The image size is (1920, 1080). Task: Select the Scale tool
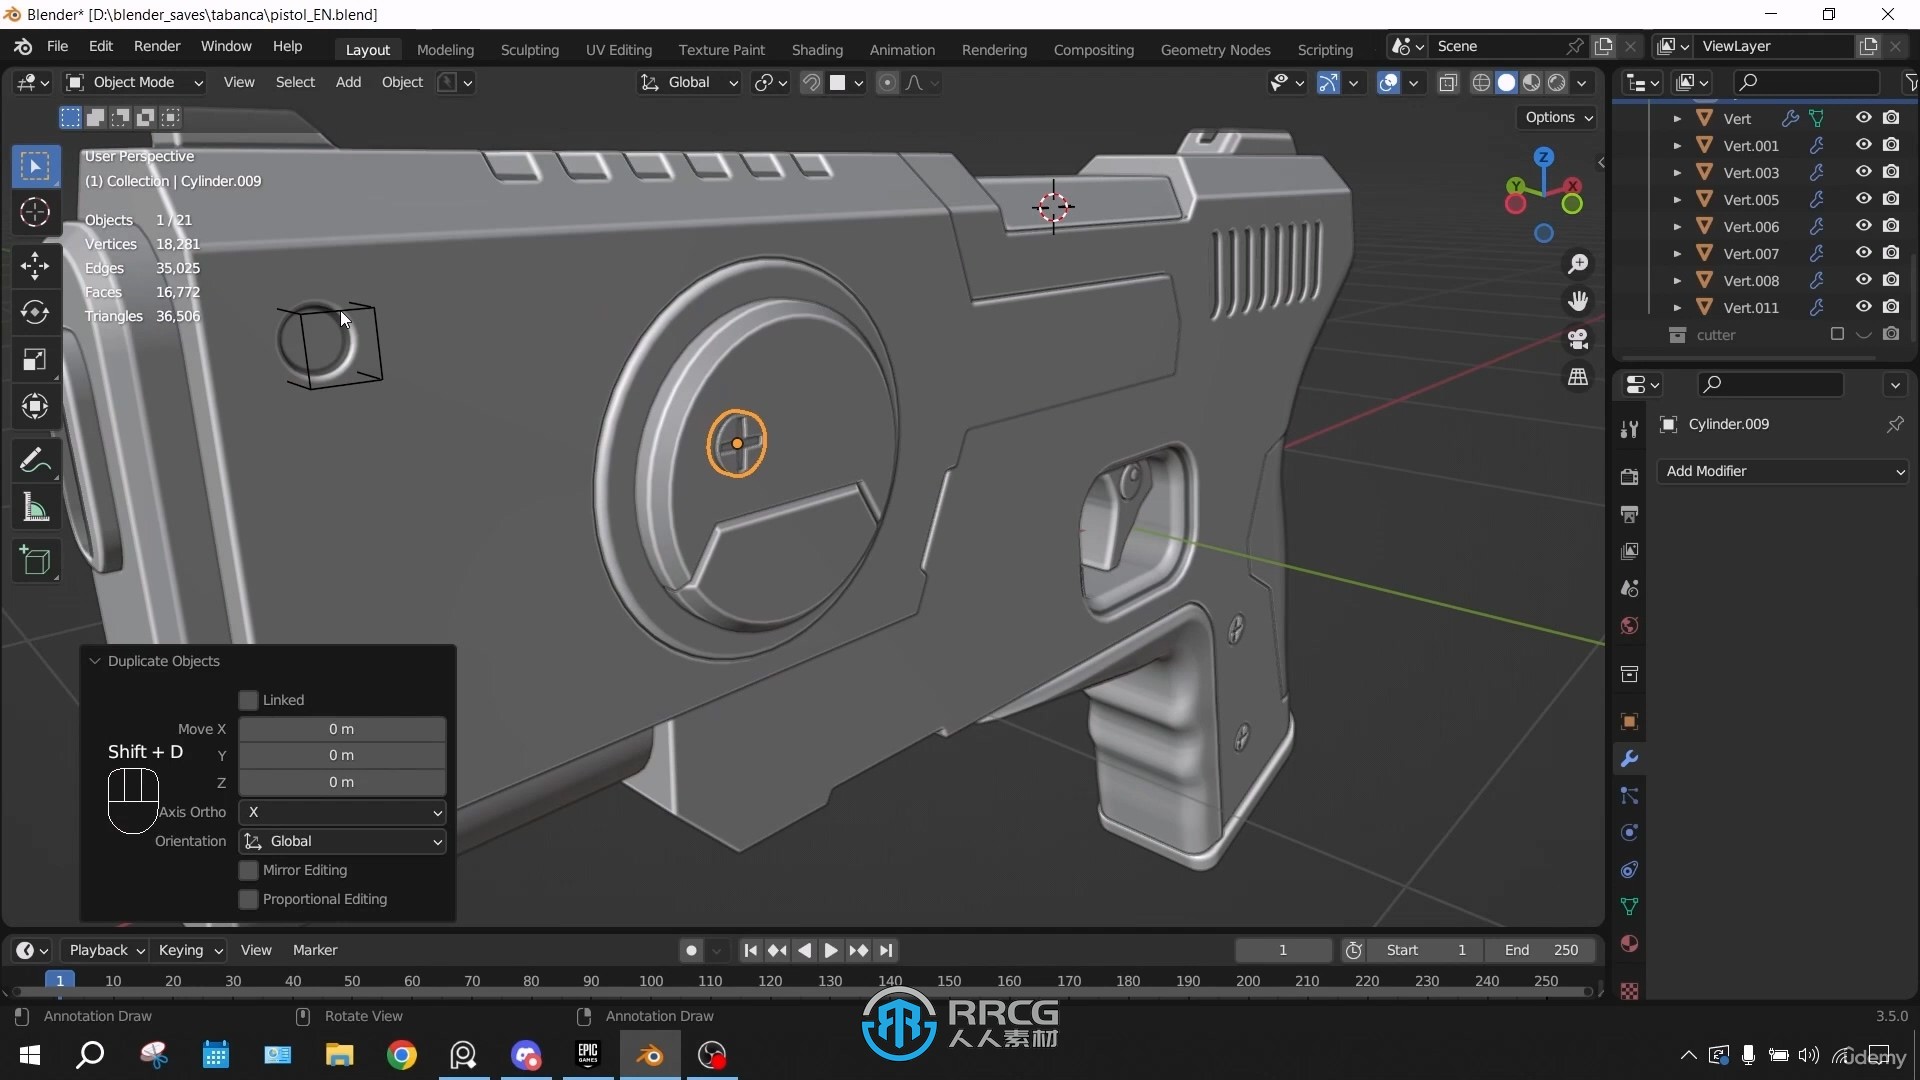tap(35, 359)
